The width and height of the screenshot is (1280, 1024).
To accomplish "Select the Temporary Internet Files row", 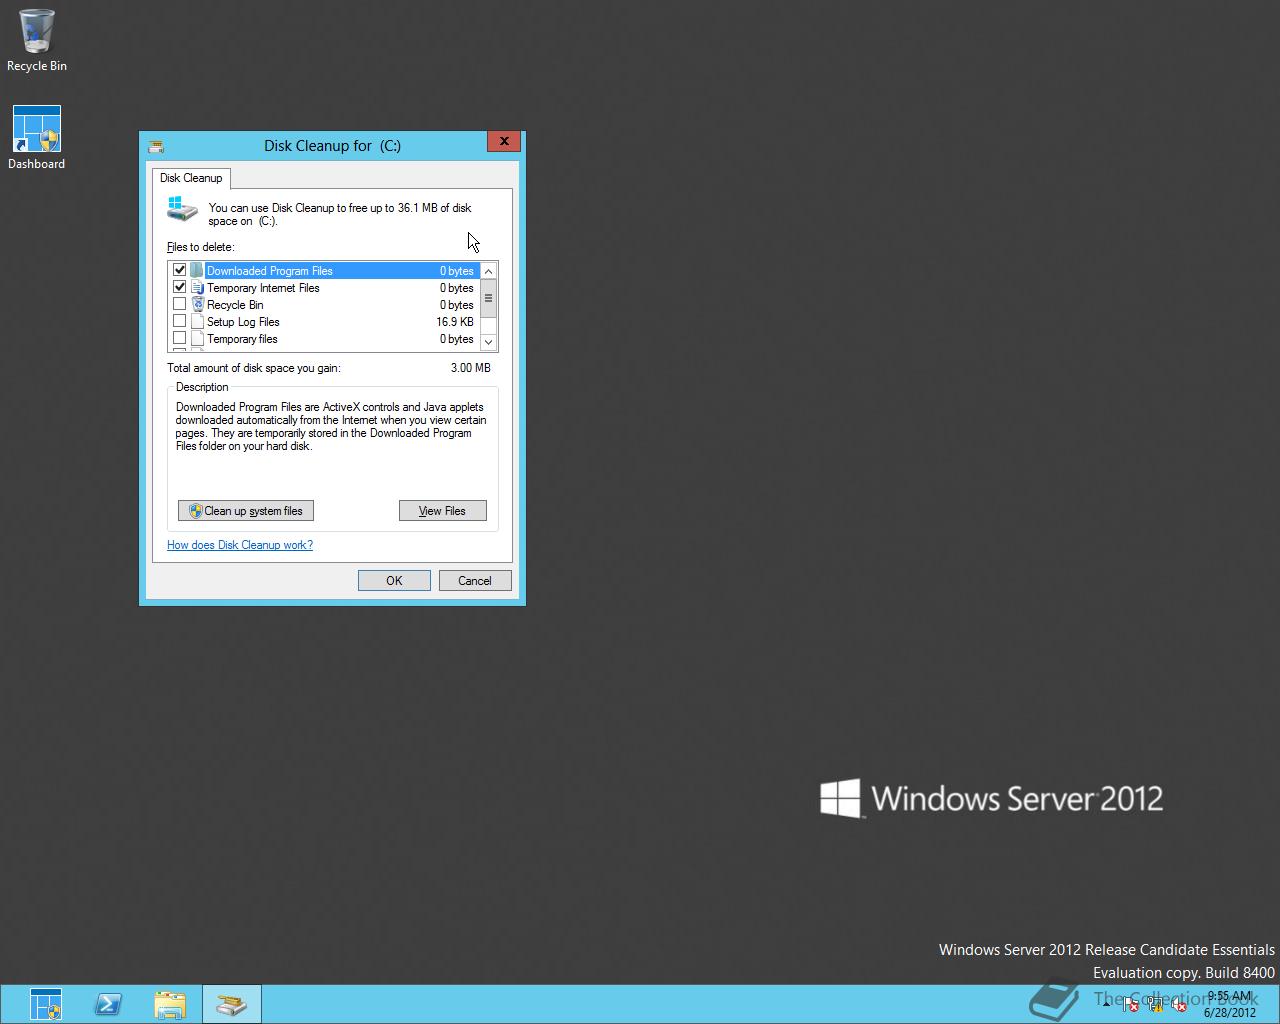I will (x=324, y=288).
